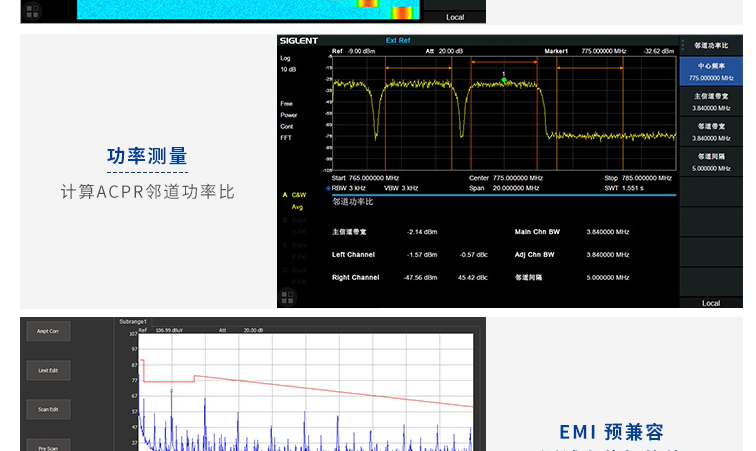Select the 邻道带宽 adjacent channel bandwidth softkey
The height and width of the screenshot is (451, 756).
[x=711, y=132]
